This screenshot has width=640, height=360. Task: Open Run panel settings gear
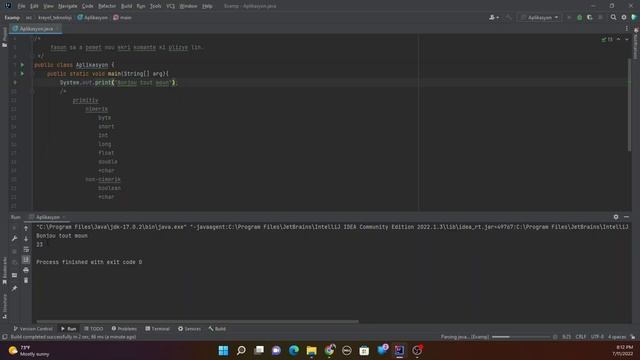(616, 217)
